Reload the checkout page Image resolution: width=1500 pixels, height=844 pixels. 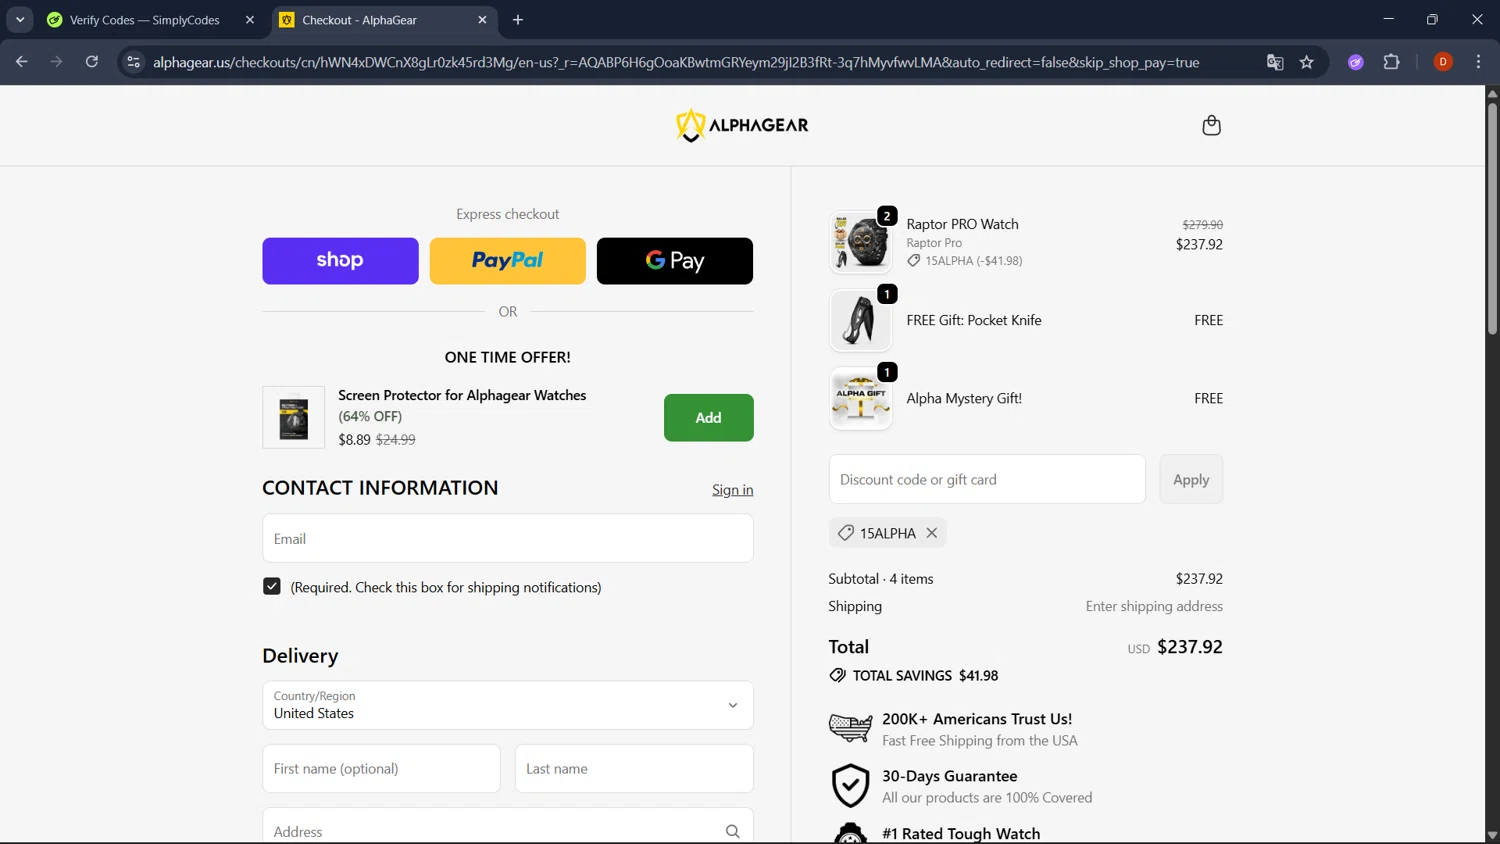tap(91, 62)
